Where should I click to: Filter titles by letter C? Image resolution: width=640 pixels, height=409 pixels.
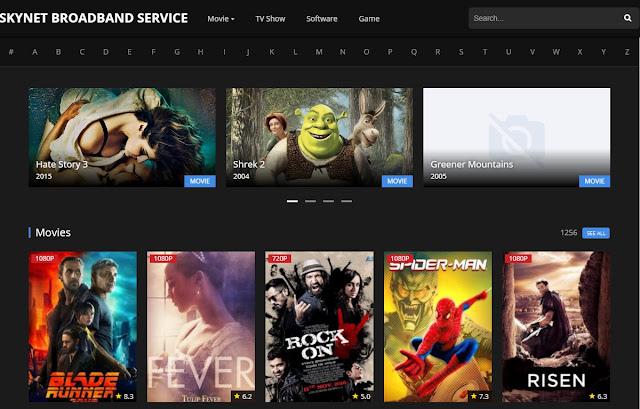pos(82,52)
